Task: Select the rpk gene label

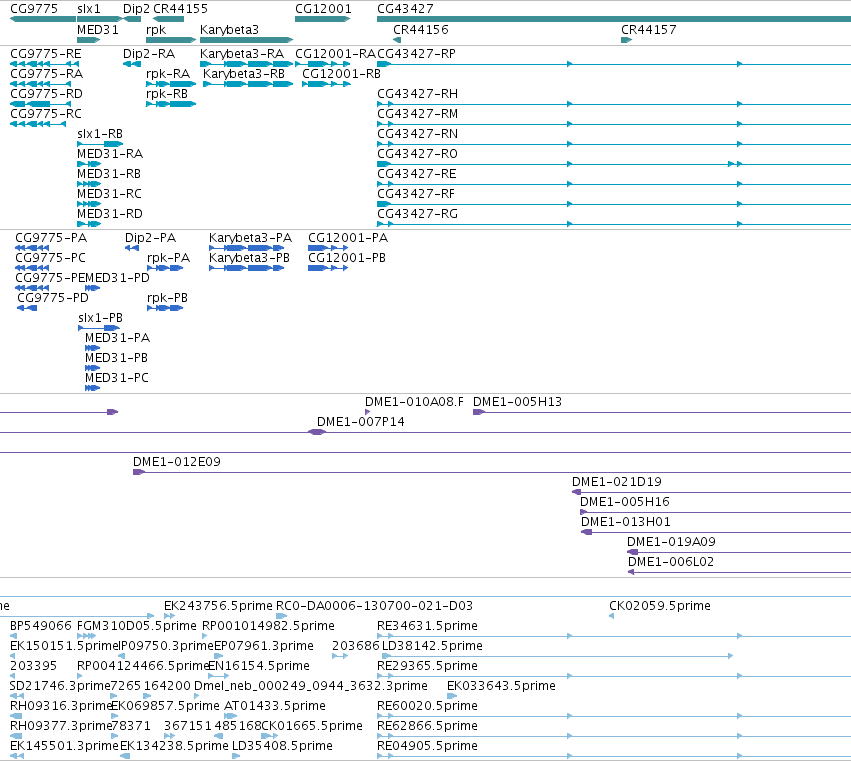Action: coord(156,30)
